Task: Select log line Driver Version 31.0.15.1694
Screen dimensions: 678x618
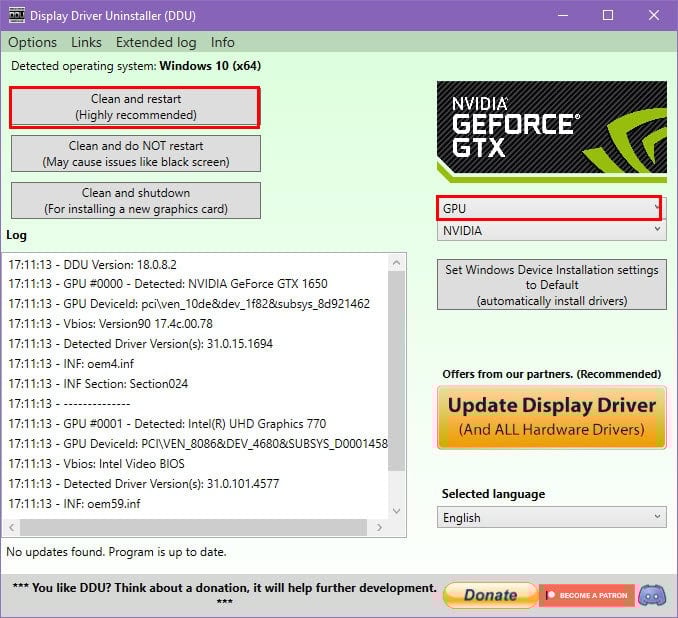Action: click(x=140, y=343)
